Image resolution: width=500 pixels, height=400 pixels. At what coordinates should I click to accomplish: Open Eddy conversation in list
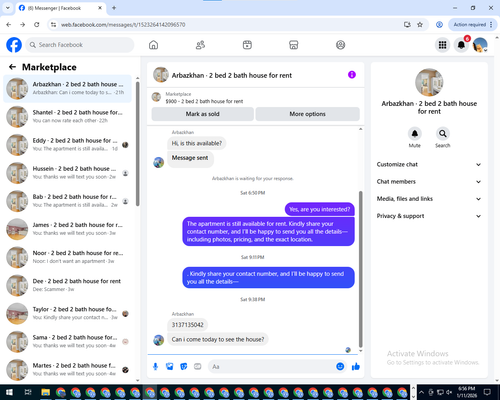(67, 145)
